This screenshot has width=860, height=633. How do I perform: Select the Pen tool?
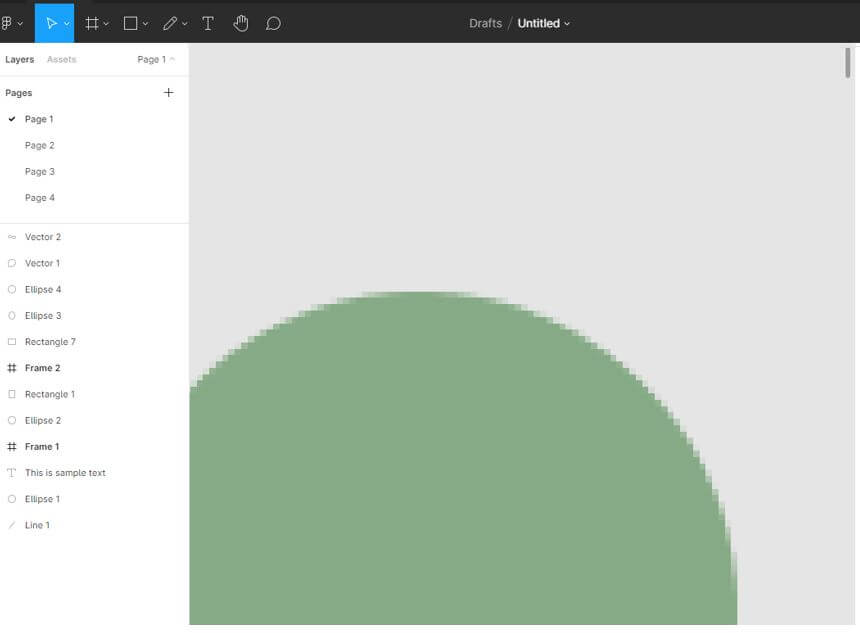pyautogui.click(x=170, y=24)
